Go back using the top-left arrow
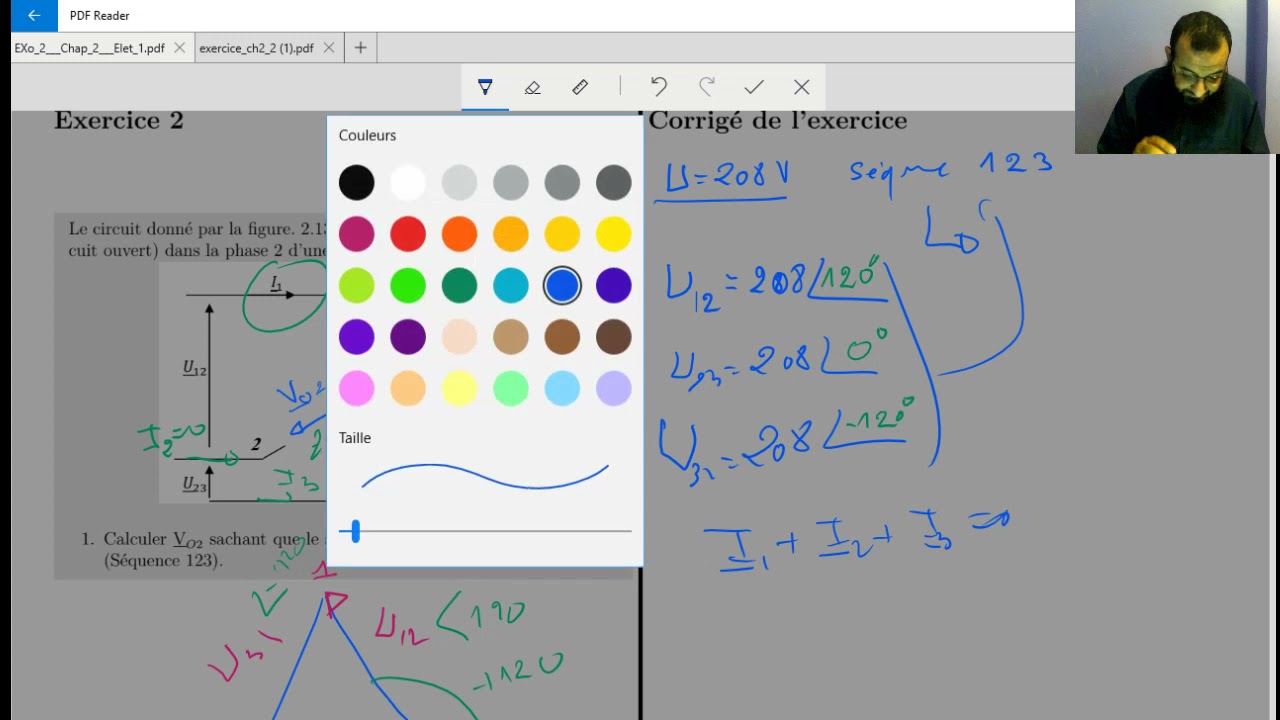The image size is (1280, 720). coord(34,15)
